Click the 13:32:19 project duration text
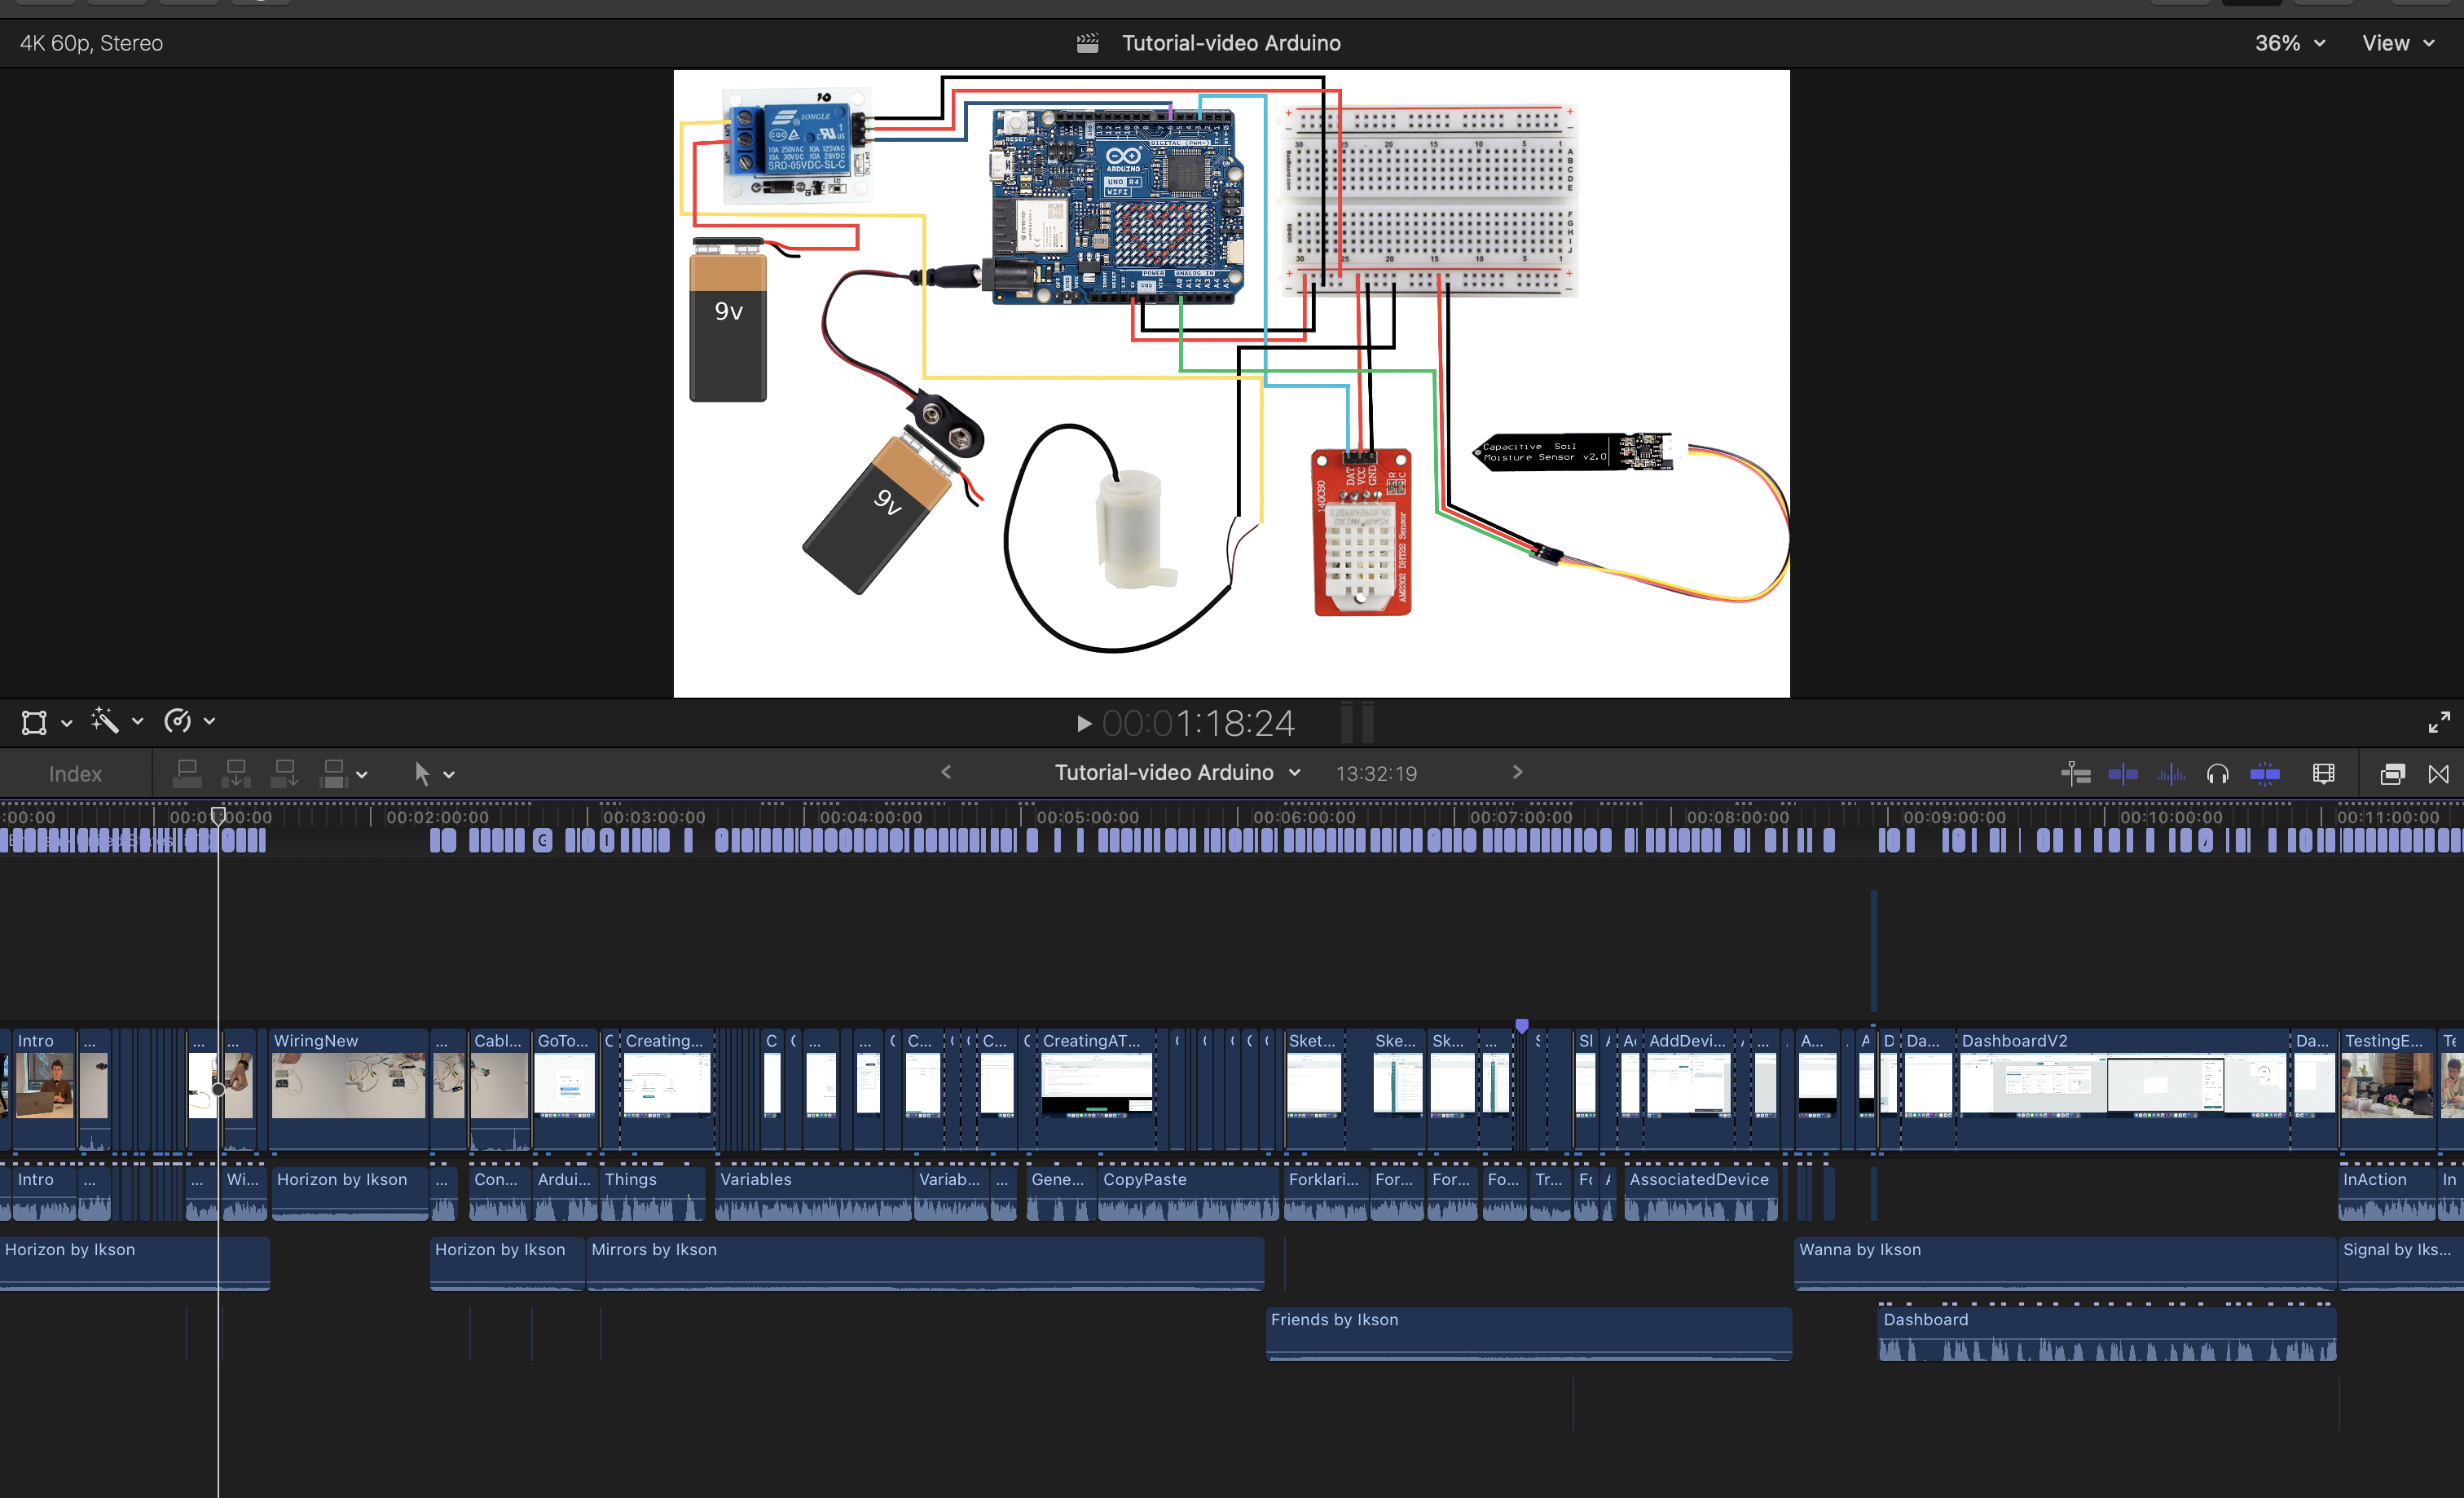Image resolution: width=2464 pixels, height=1498 pixels. [x=1376, y=773]
